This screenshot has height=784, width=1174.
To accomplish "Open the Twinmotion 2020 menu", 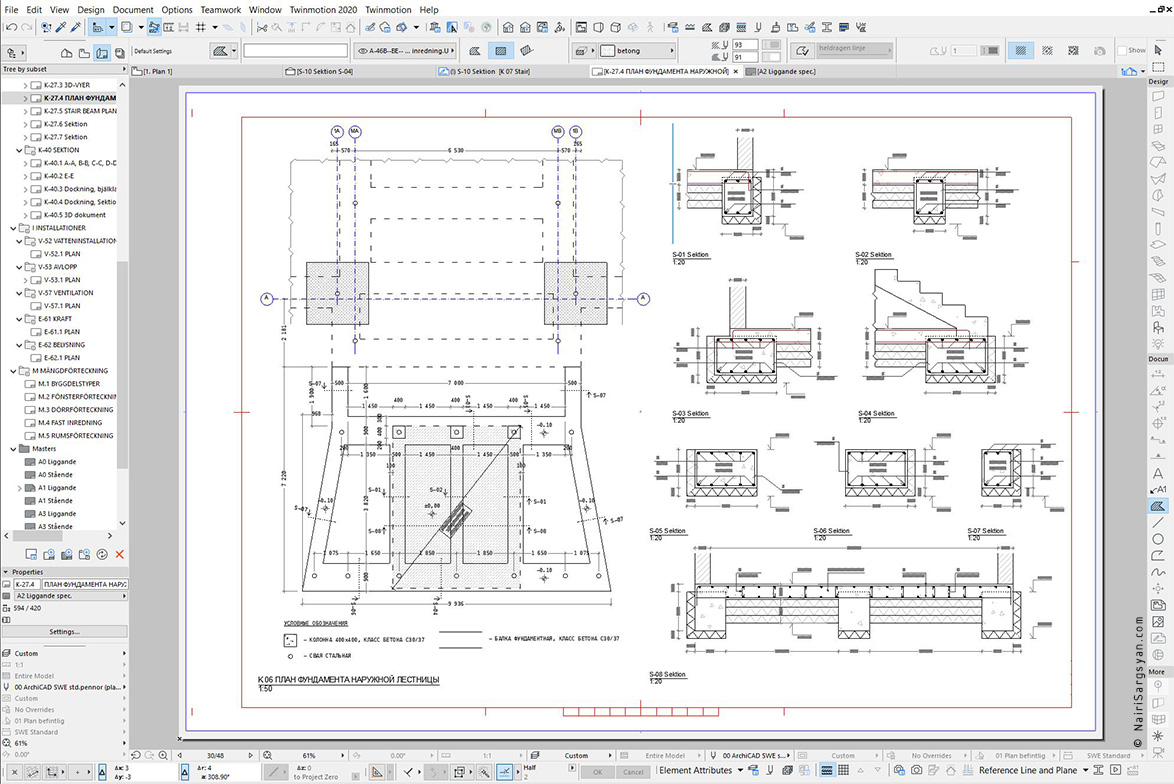I will (x=323, y=10).
